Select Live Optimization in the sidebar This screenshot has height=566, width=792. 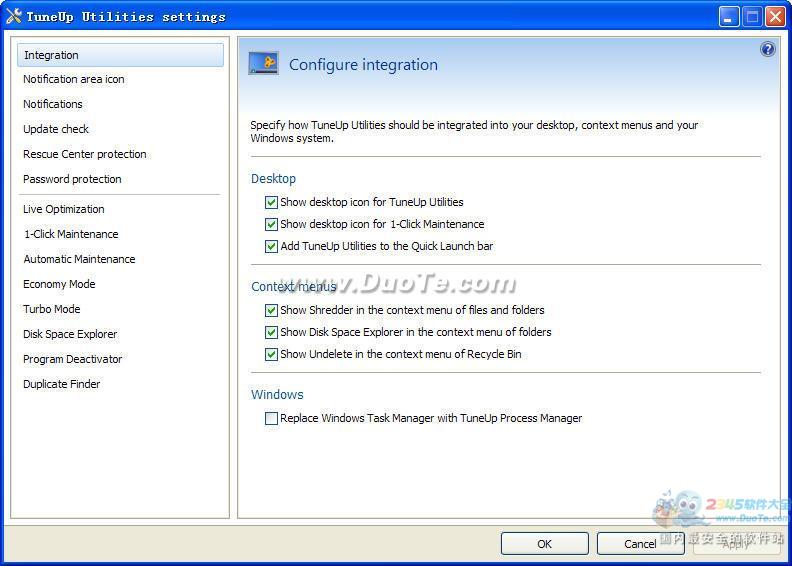click(x=64, y=209)
